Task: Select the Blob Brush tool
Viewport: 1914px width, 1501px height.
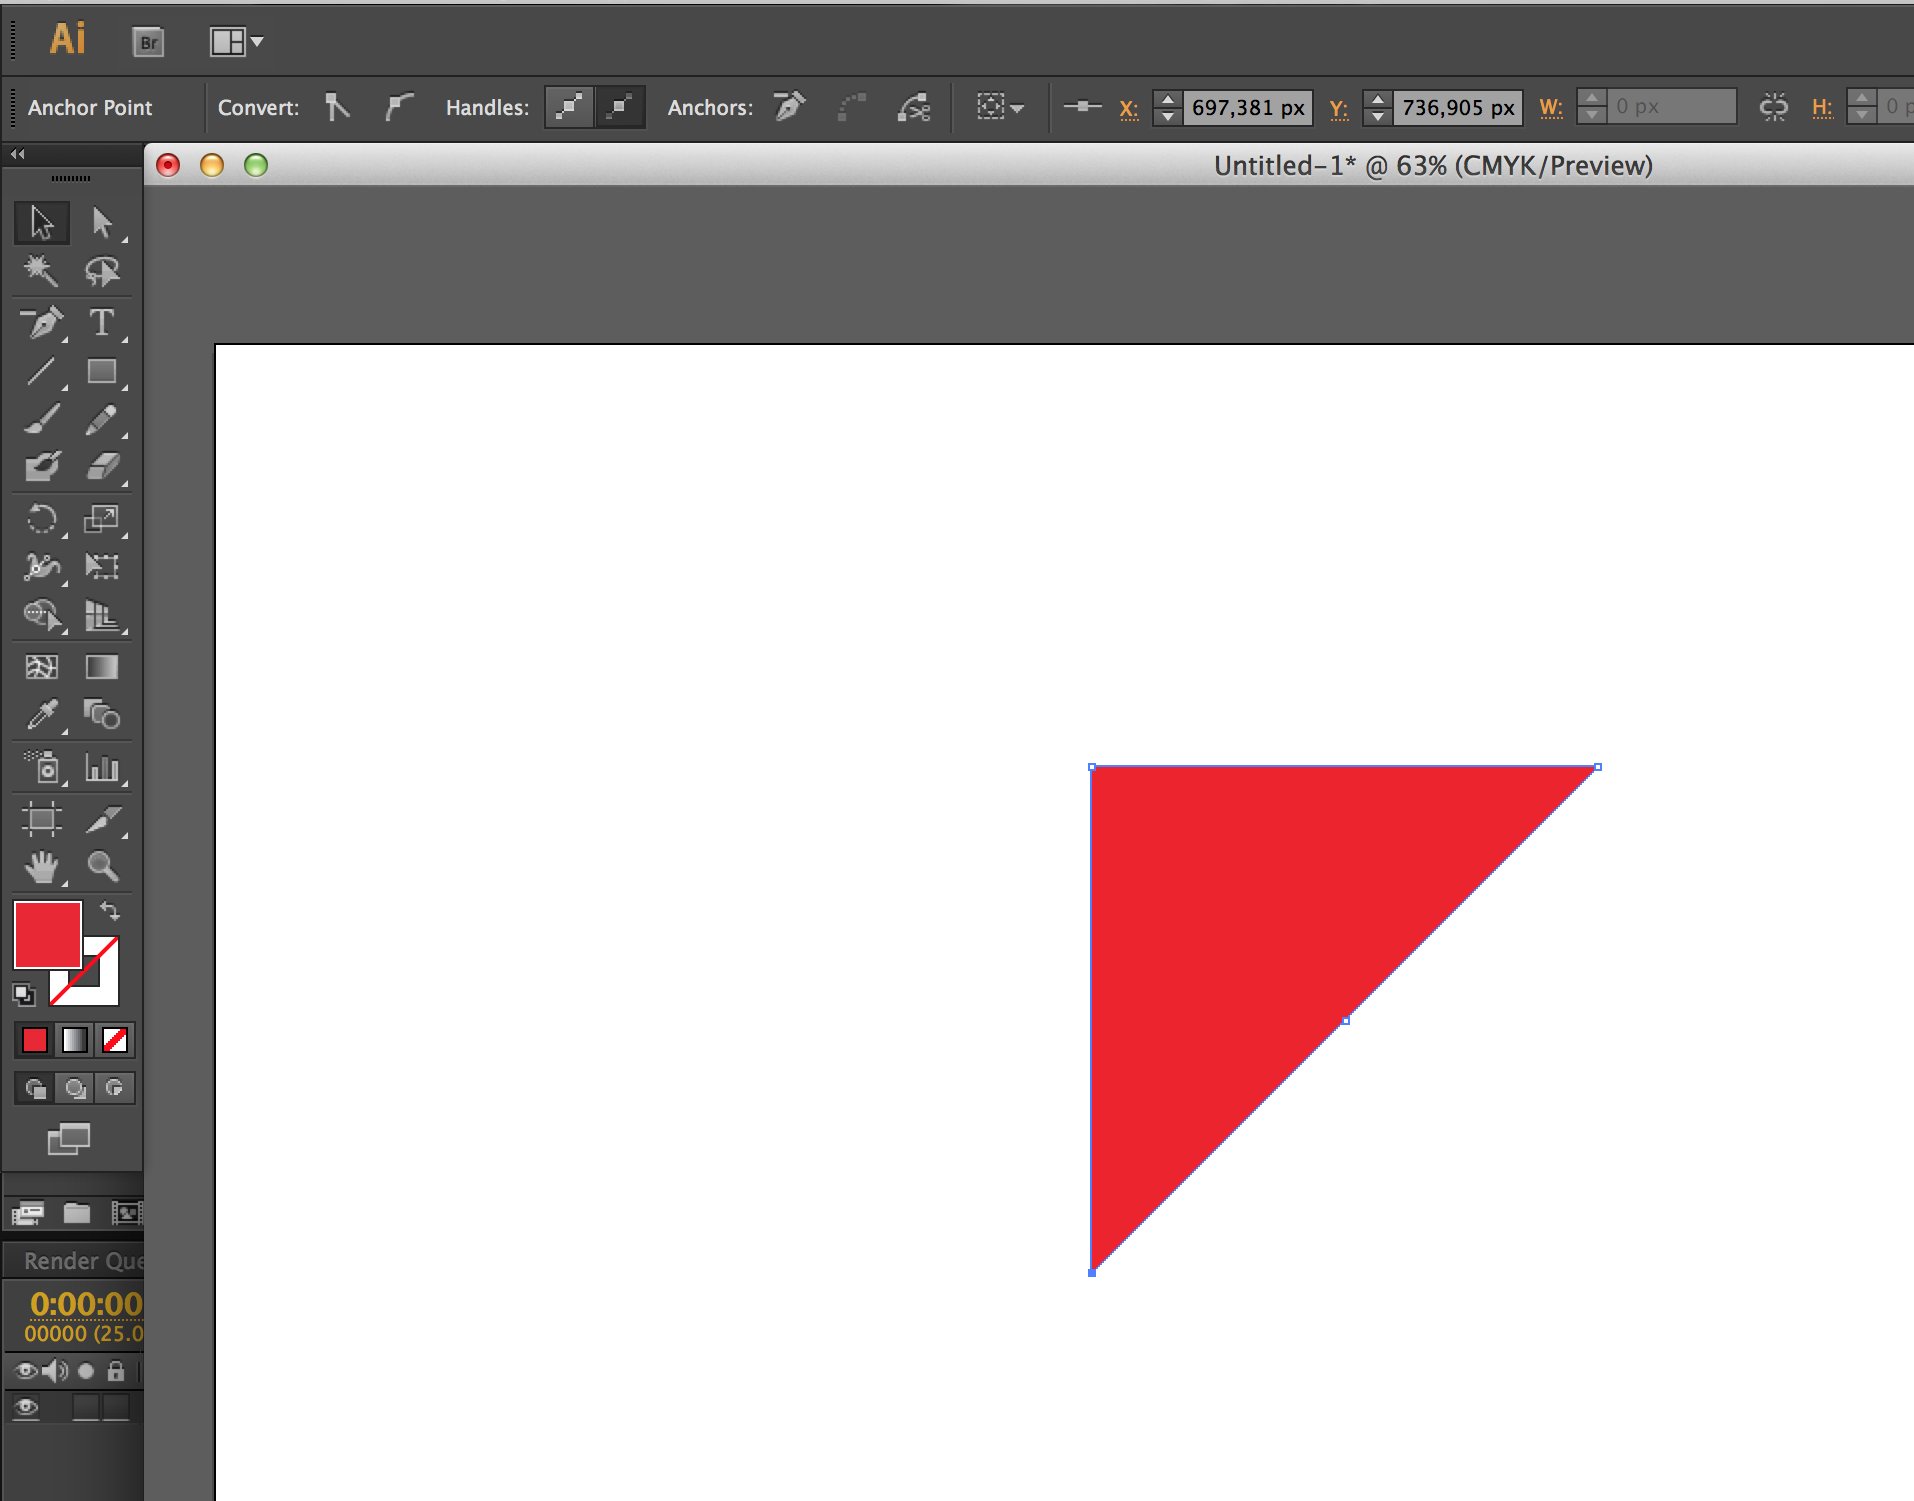Action: [42, 467]
